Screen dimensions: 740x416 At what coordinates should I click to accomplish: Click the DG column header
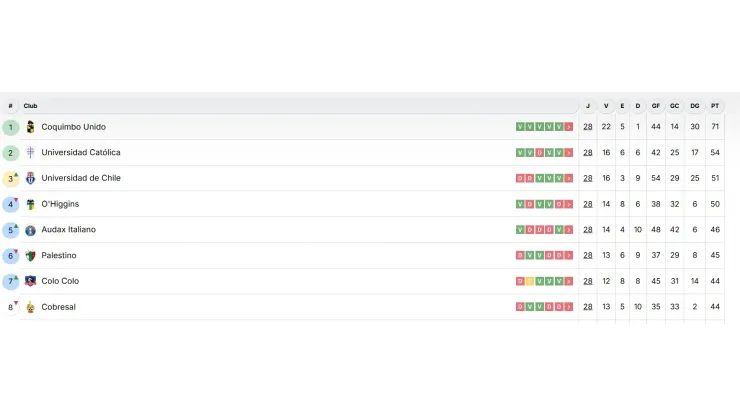tap(694, 106)
